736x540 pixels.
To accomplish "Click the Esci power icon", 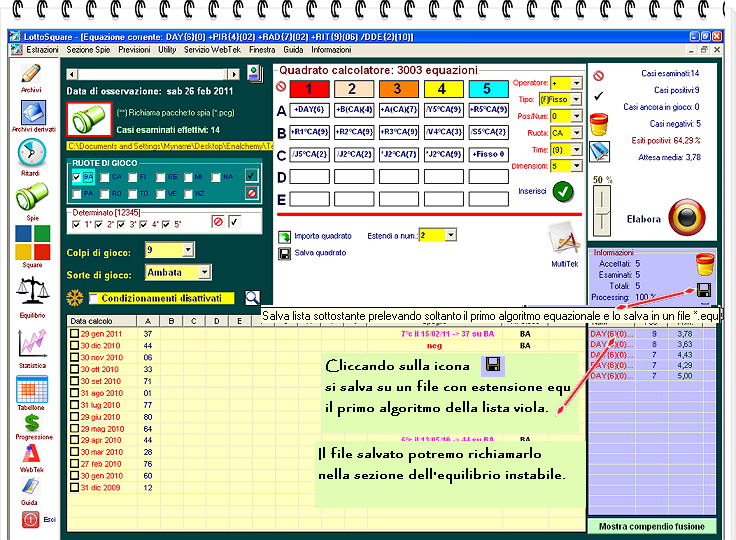I will click(31, 519).
